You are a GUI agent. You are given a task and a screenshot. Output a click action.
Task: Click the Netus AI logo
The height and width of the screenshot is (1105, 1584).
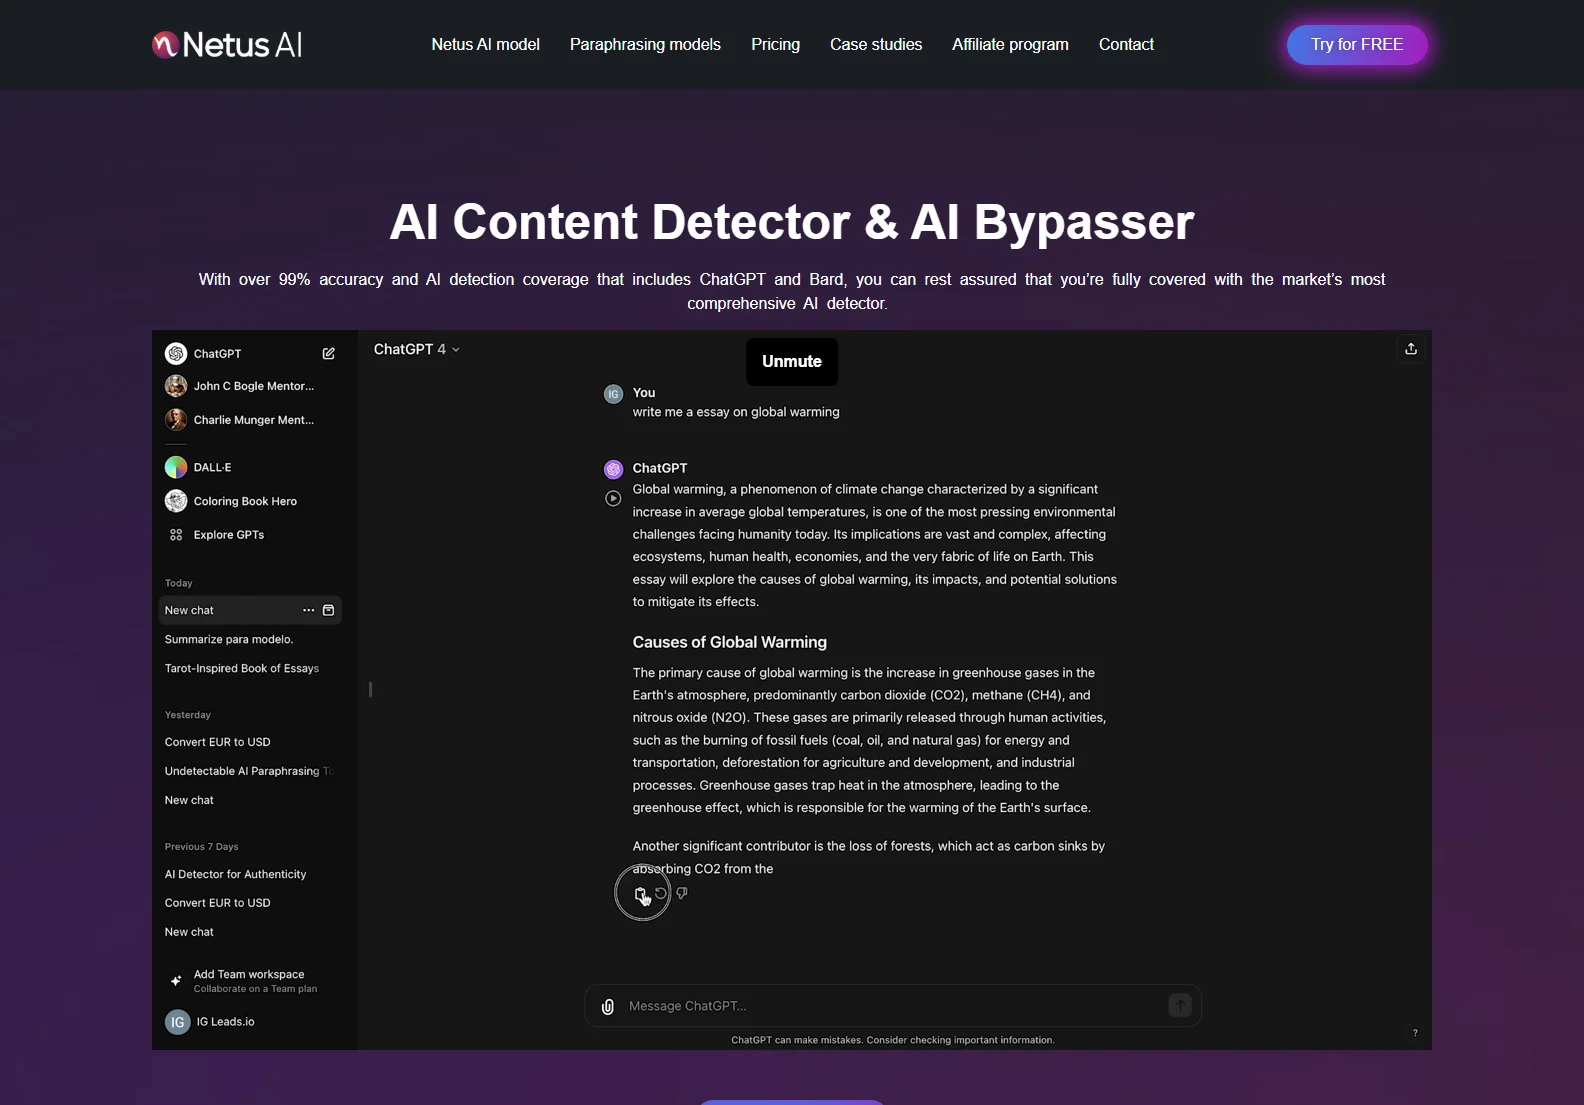tap(227, 44)
